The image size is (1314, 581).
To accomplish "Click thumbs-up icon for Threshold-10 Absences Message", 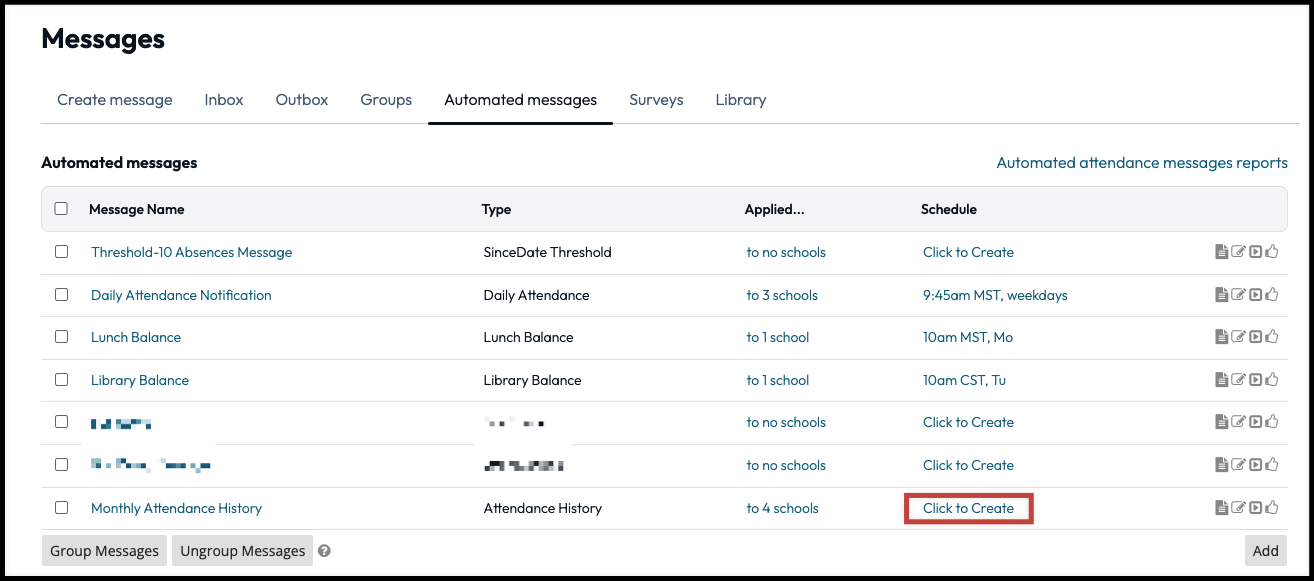I will pos(1272,253).
